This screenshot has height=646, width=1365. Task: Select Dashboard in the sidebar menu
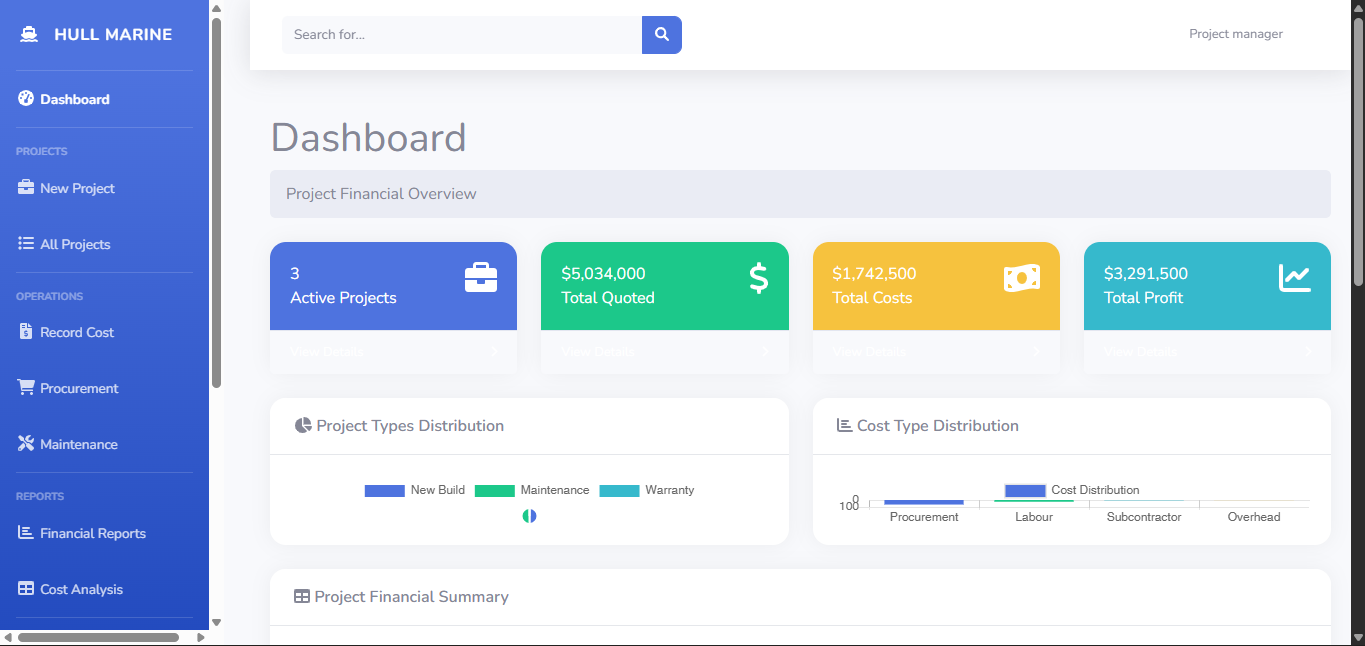tap(74, 98)
